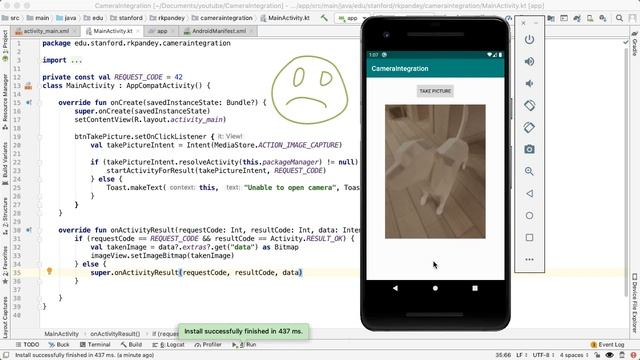Open the Event Log

point(608,344)
